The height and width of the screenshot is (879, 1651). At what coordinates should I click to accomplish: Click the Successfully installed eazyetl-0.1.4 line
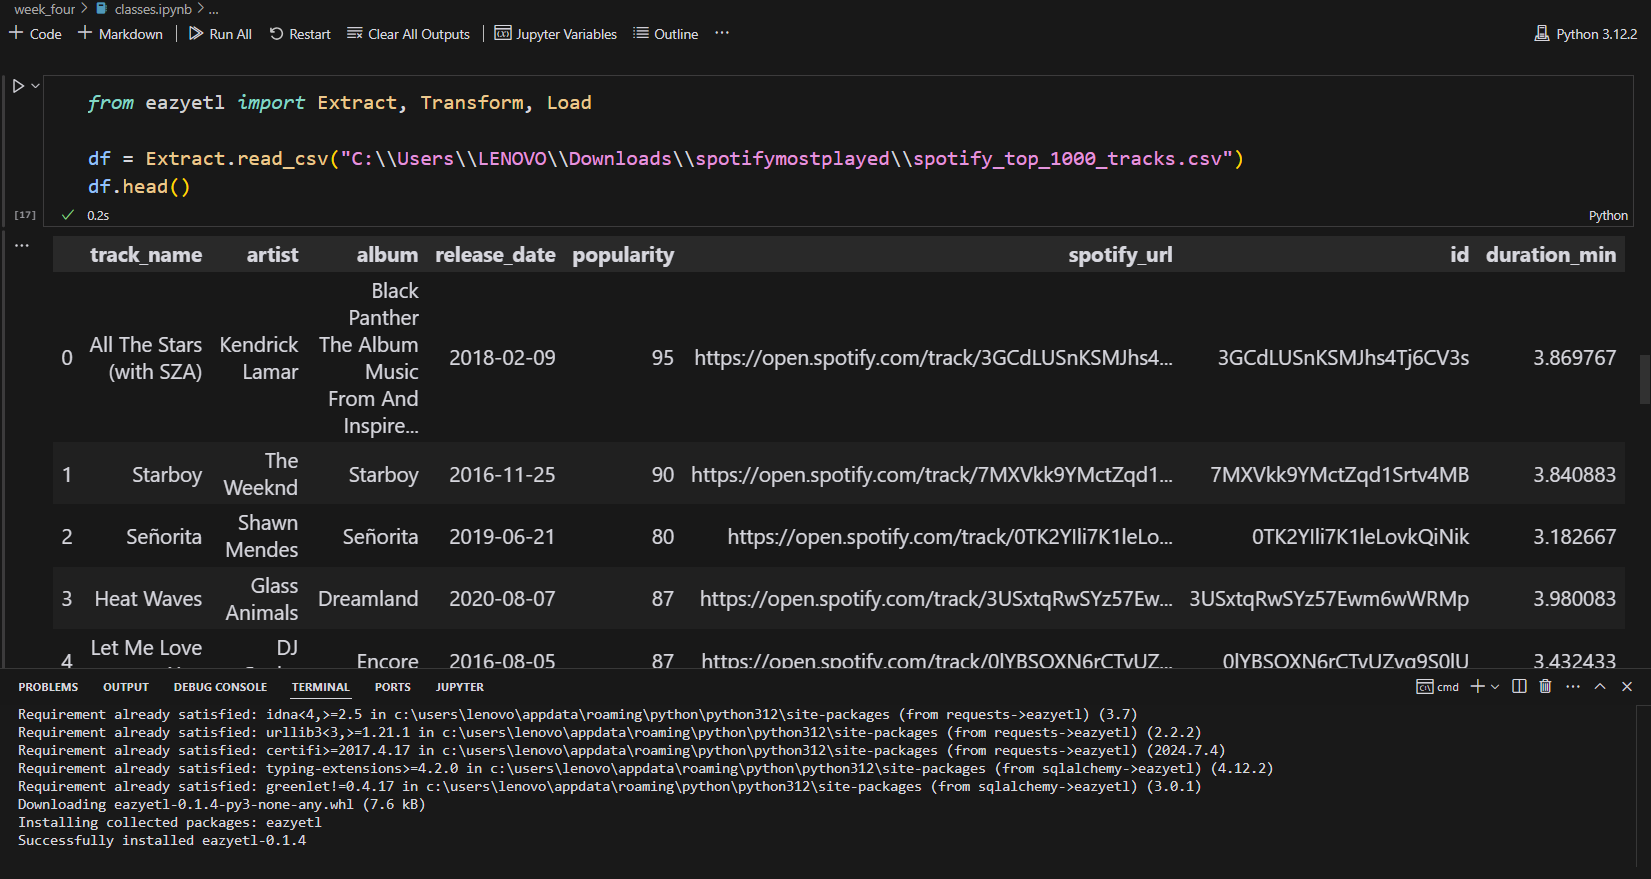tap(162, 841)
